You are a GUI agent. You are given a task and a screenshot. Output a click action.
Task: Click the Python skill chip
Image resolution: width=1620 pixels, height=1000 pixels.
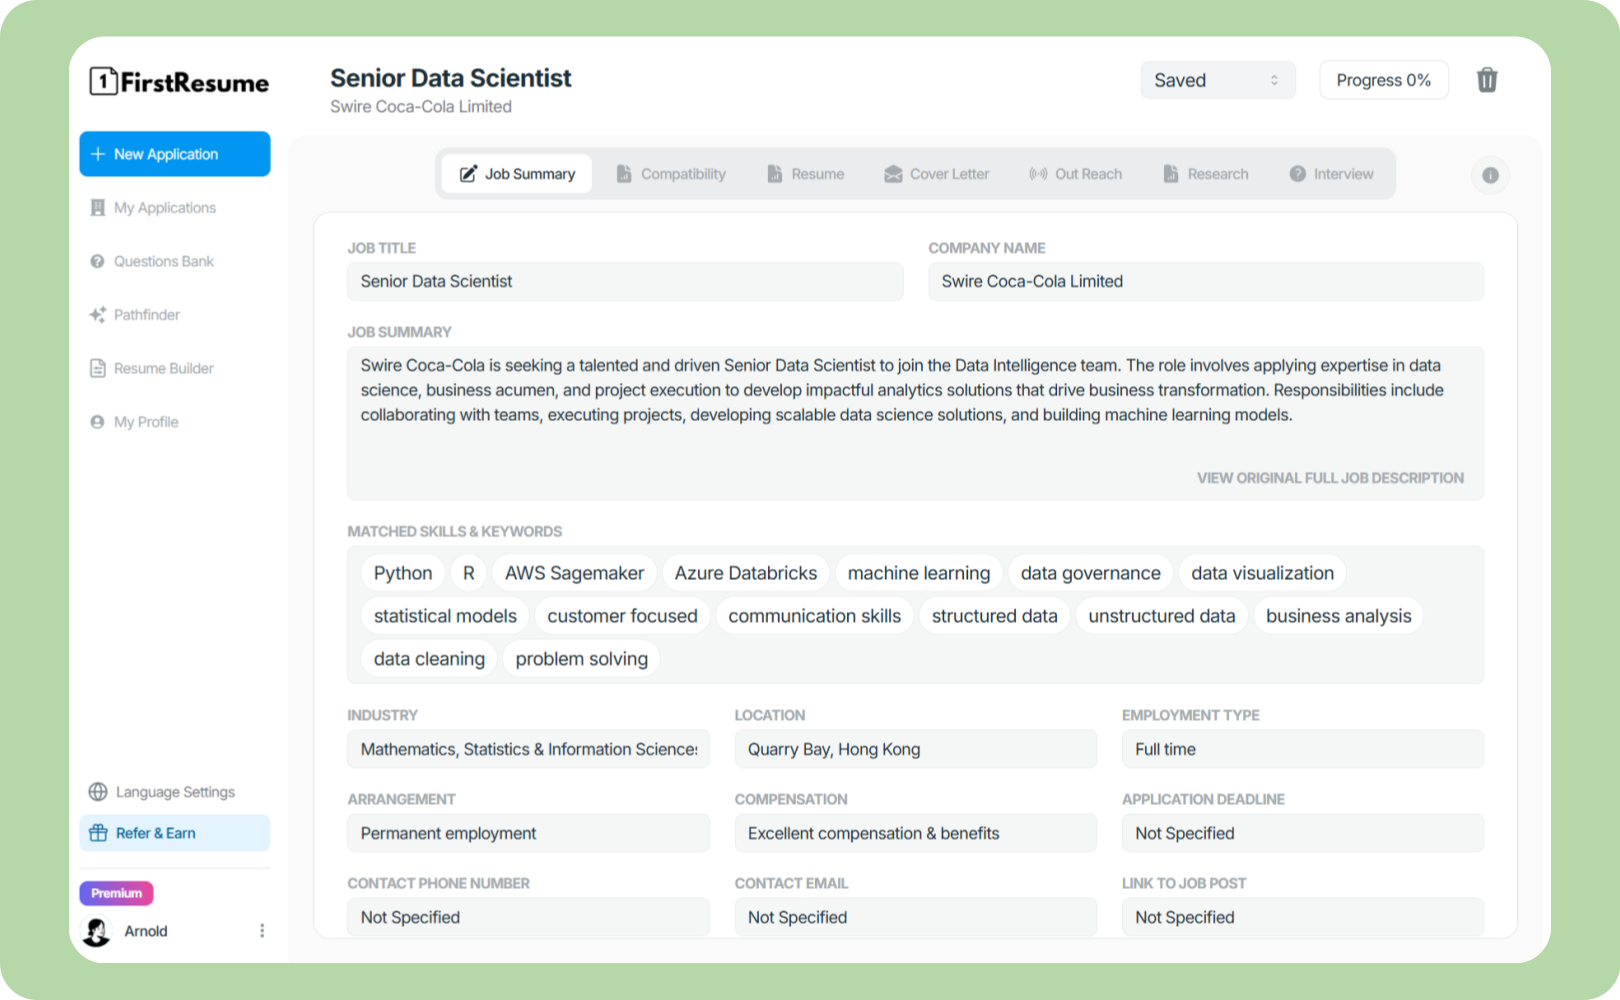point(403,573)
